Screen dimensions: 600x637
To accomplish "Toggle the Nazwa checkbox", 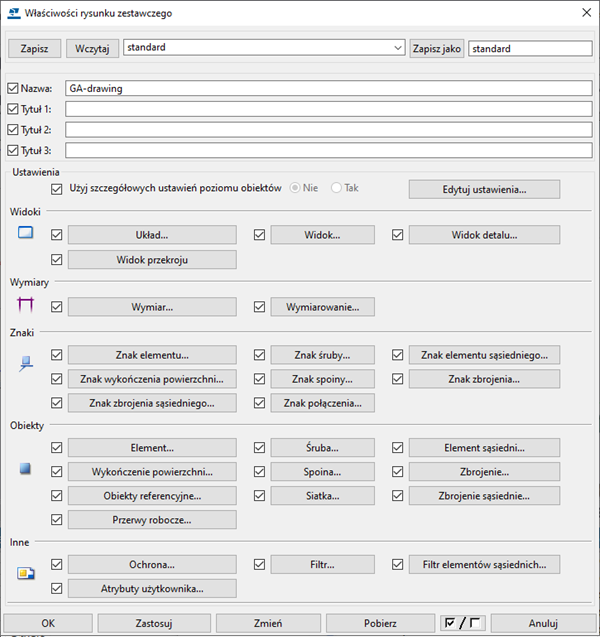I will (x=13, y=88).
